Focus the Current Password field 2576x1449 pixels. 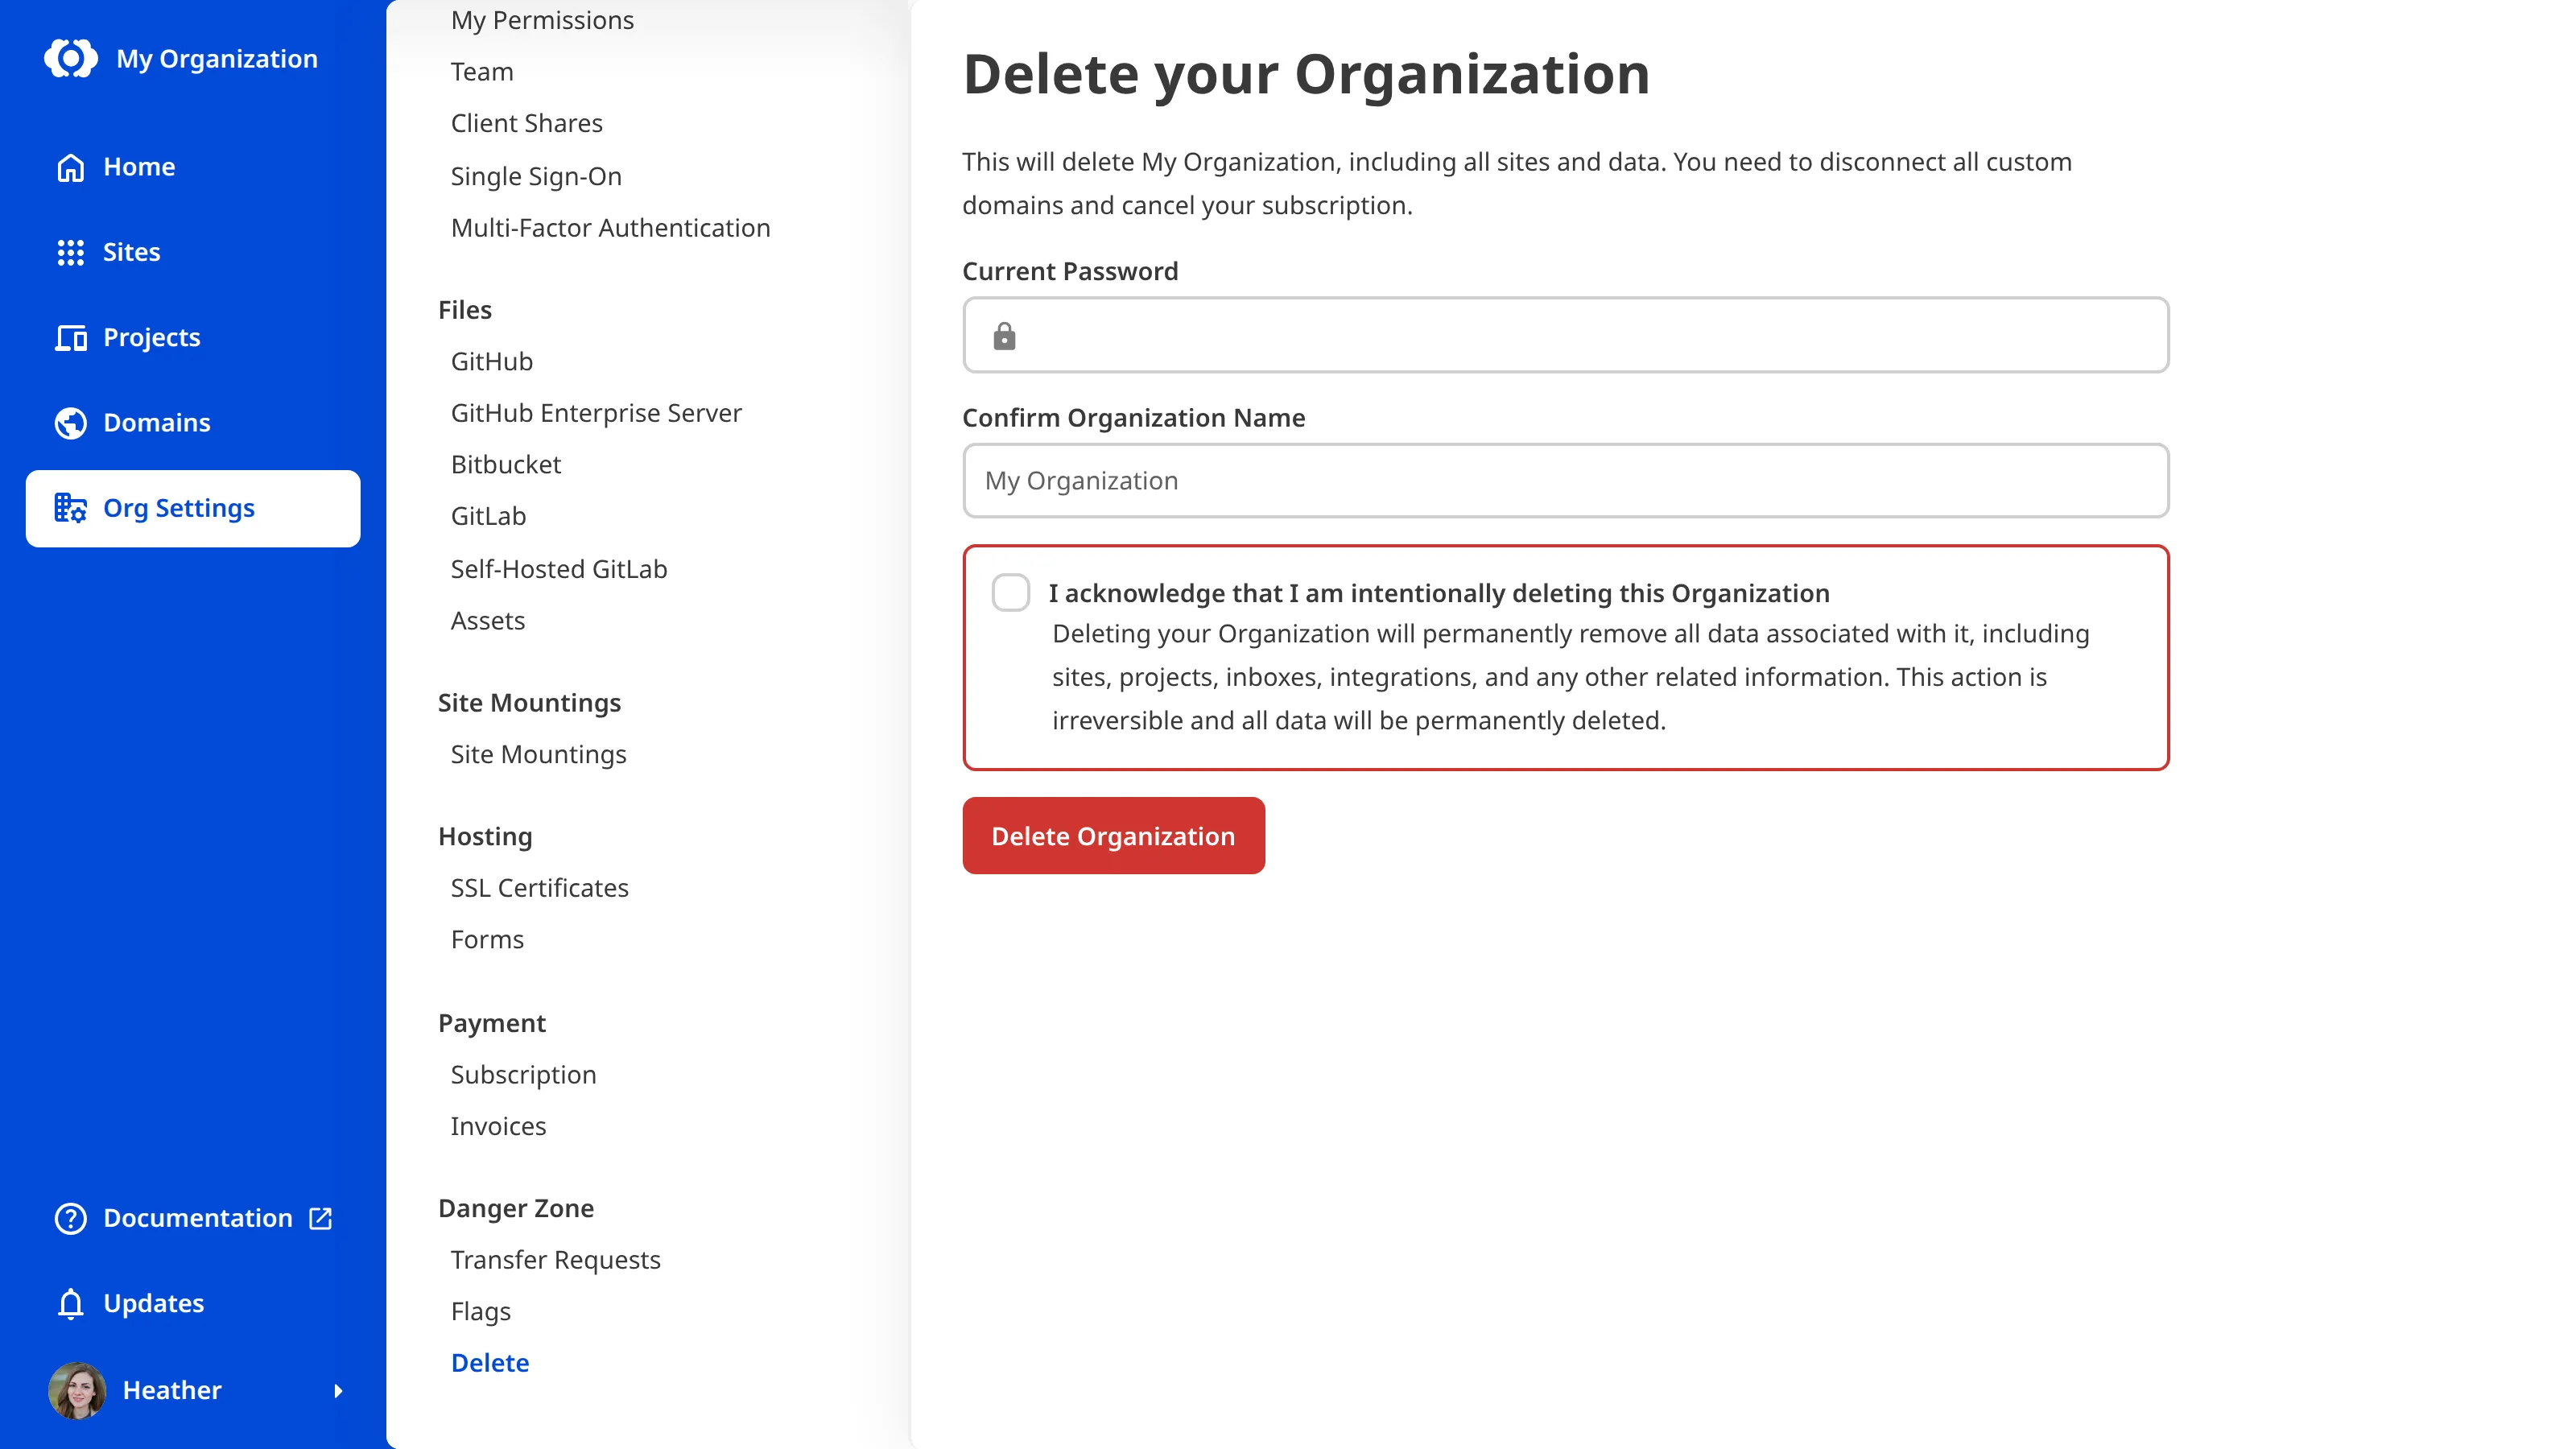click(1565, 335)
